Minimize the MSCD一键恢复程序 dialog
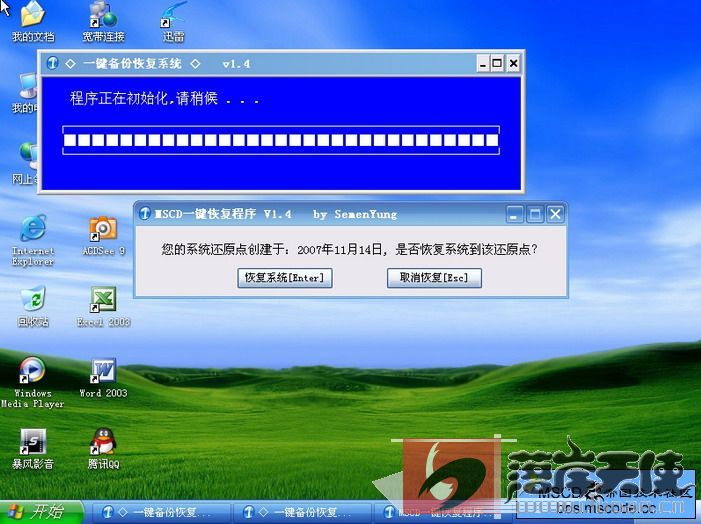Screen dimensions: 701x524 pyautogui.click(x=514, y=215)
